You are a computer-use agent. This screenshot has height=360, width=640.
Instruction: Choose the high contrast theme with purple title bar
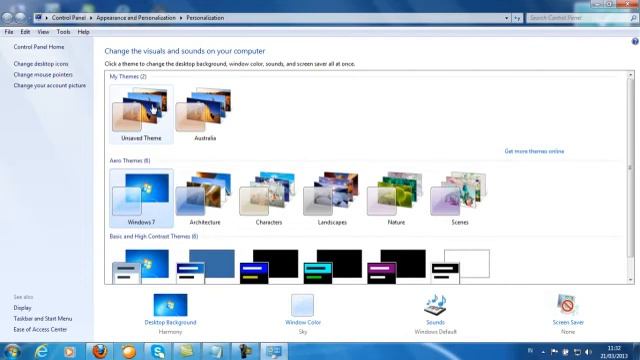click(x=396, y=267)
